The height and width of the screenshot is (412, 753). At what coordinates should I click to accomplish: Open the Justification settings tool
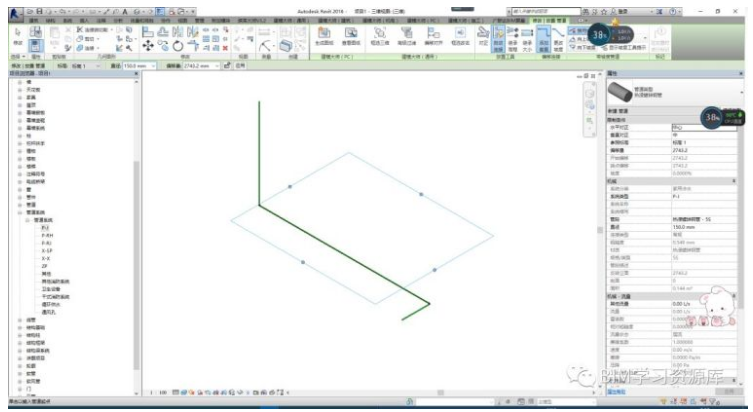pyautogui.click(x=483, y=36)
